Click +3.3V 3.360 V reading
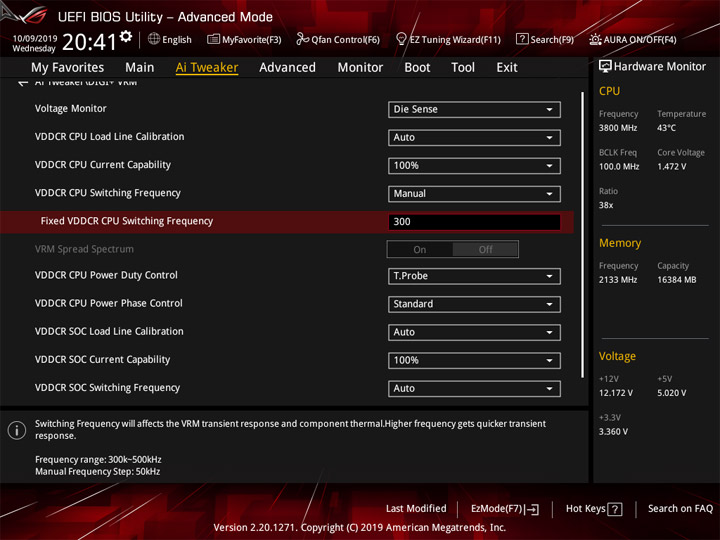The width and height of the screenshot is (720, 540). (x=613, y=432)
